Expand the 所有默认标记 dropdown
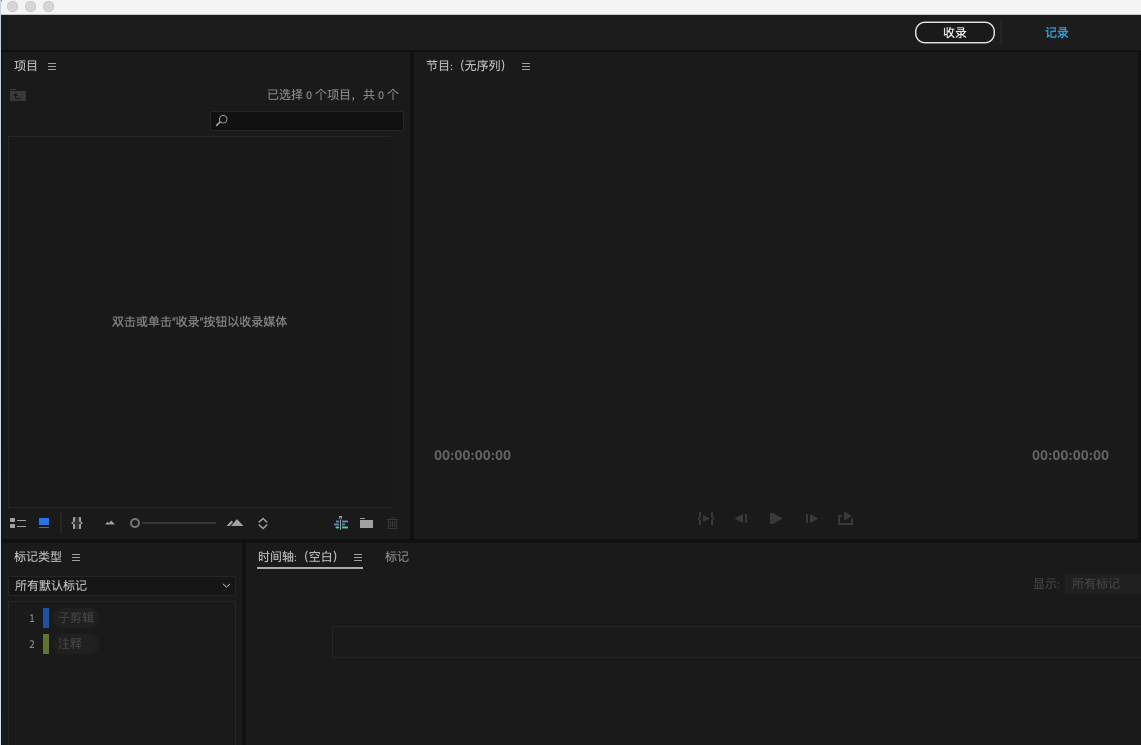This screenshot has height=745, width=1141. [122, 586]
